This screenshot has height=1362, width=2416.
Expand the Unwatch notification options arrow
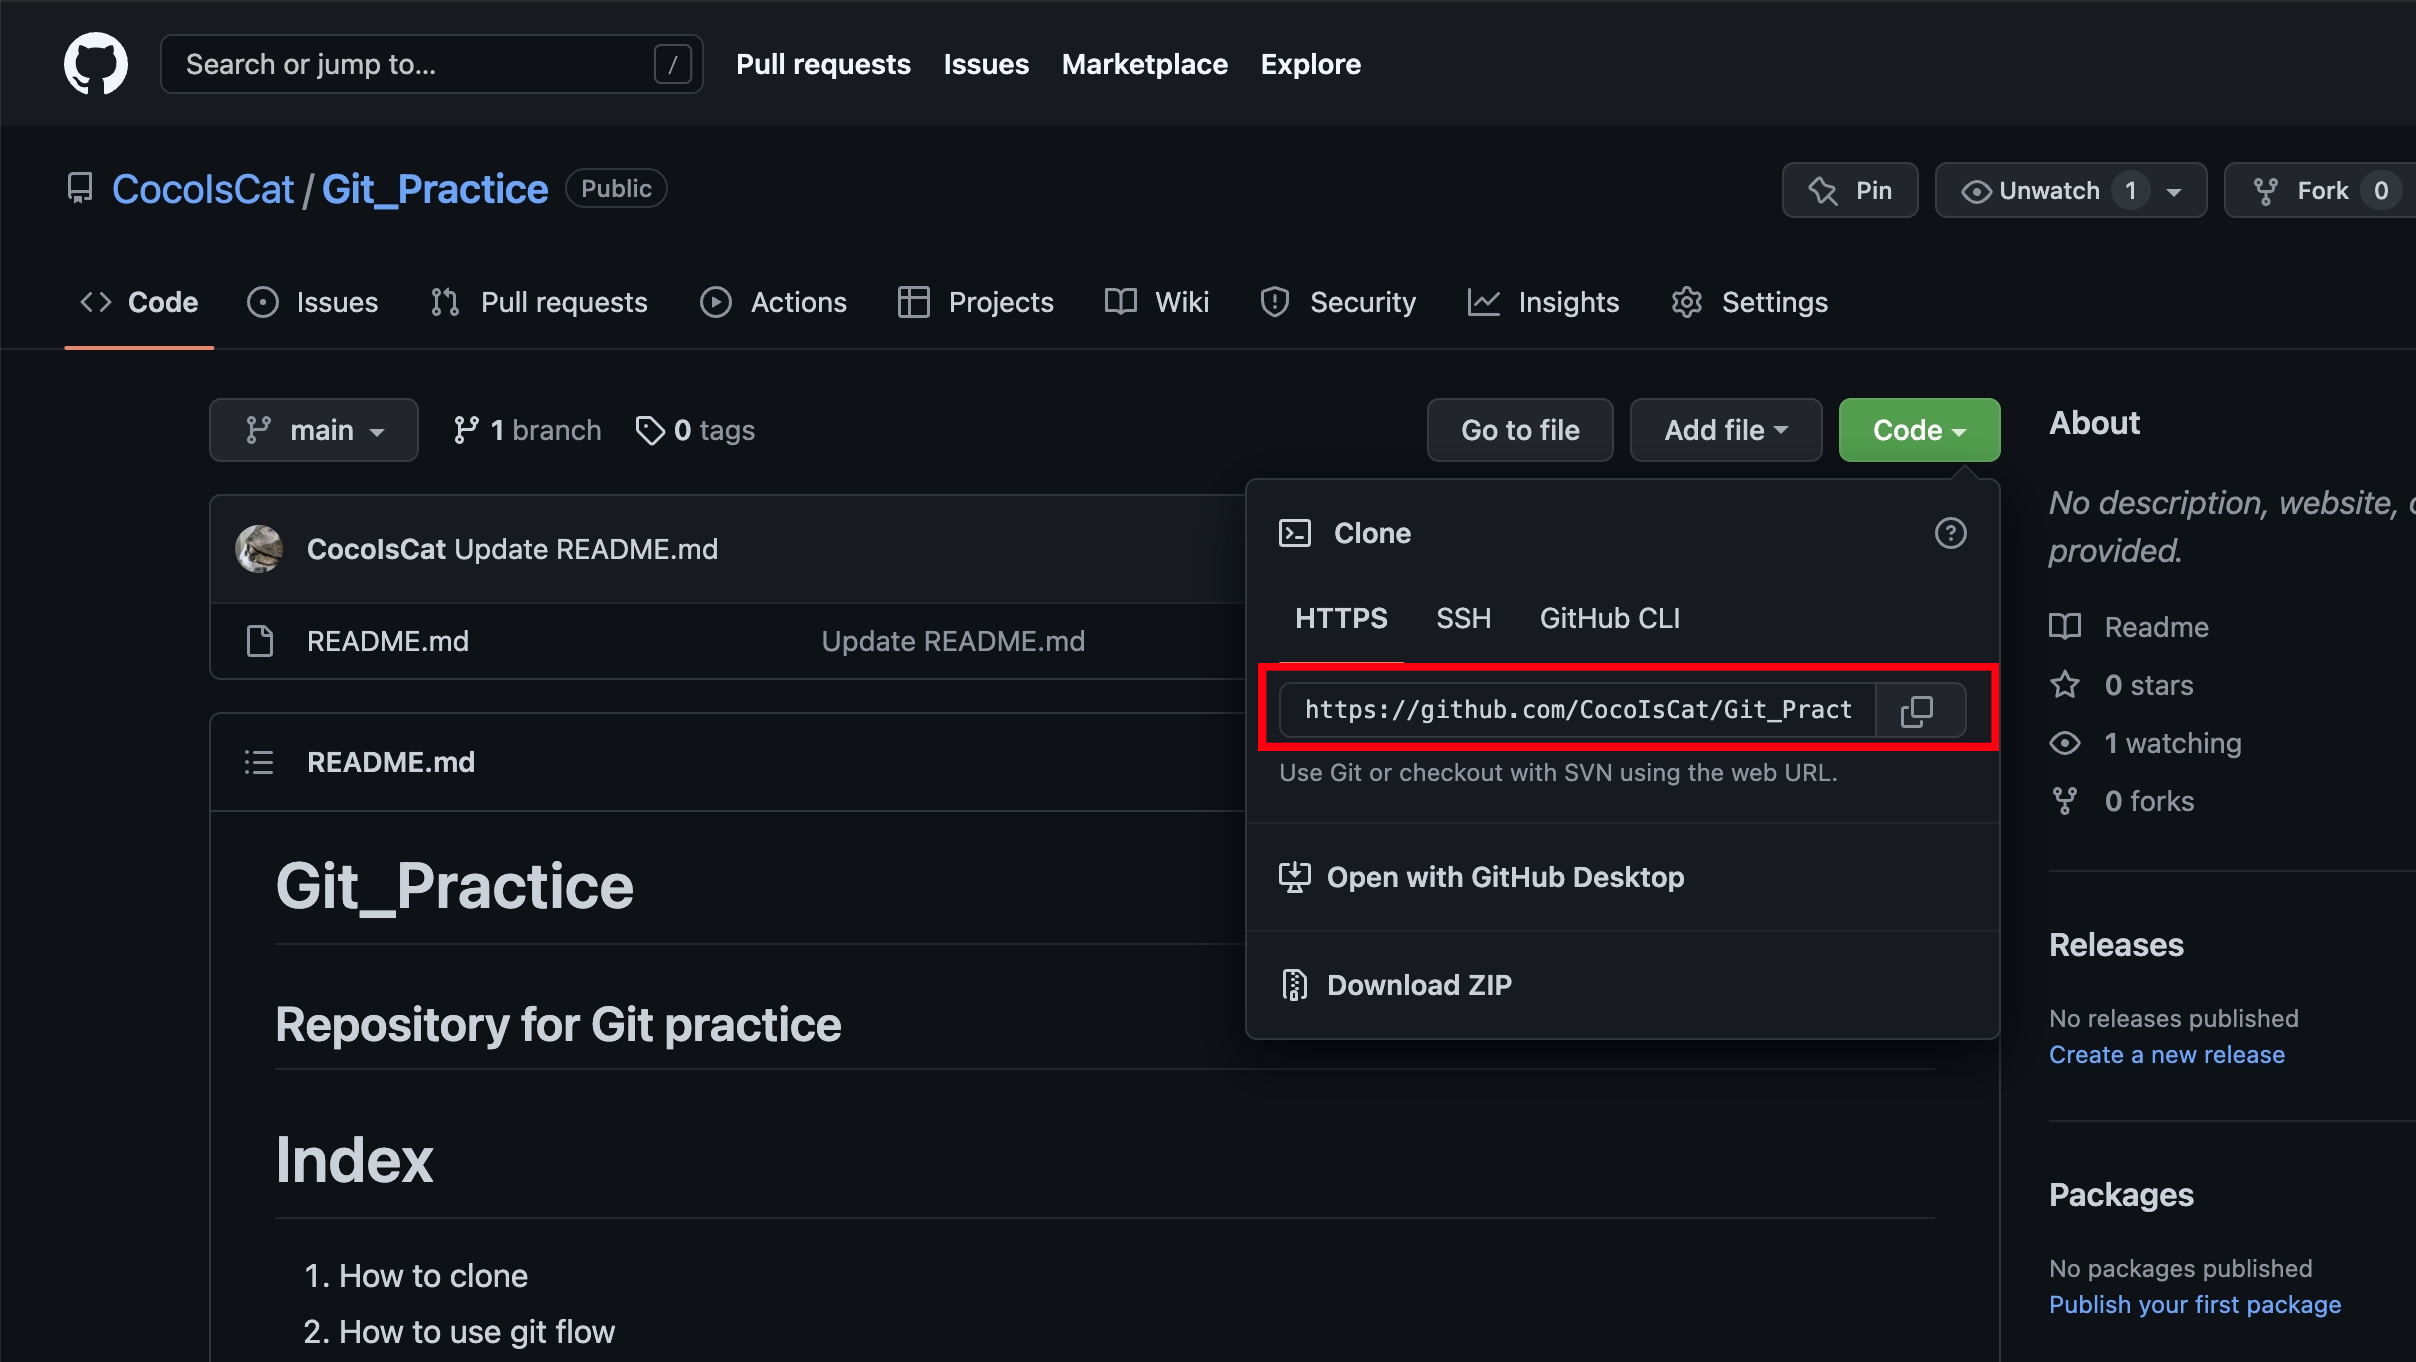pos(2174,191)
